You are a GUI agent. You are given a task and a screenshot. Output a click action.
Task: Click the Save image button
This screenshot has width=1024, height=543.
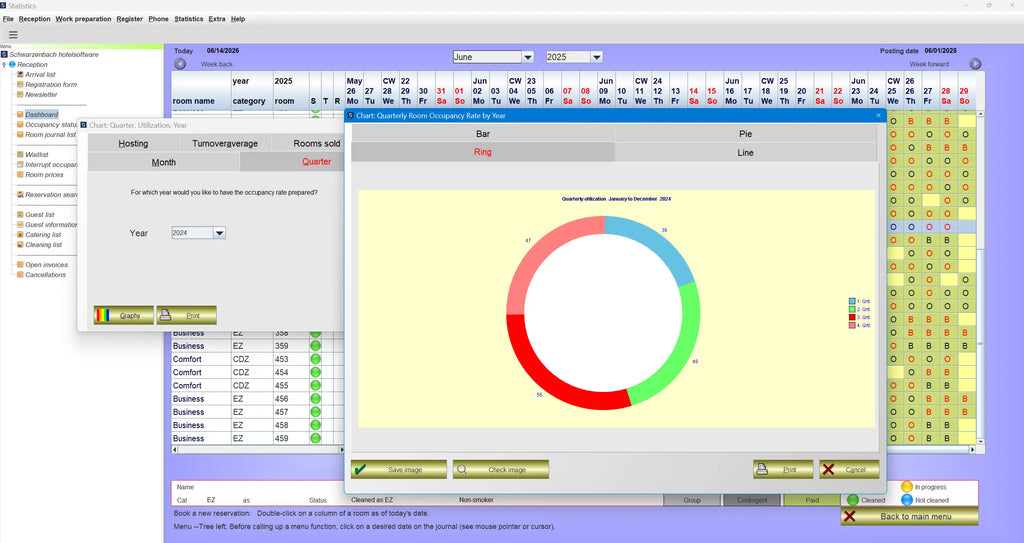click(x=398, y=469)
